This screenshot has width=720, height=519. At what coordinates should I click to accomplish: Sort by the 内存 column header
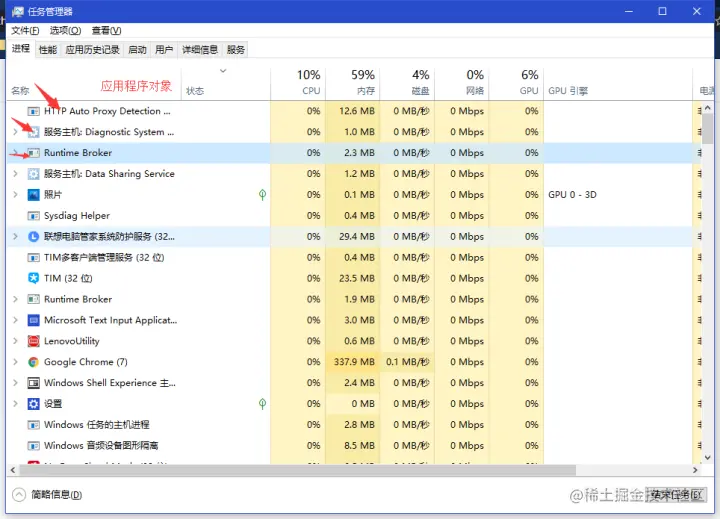[353, 83]
